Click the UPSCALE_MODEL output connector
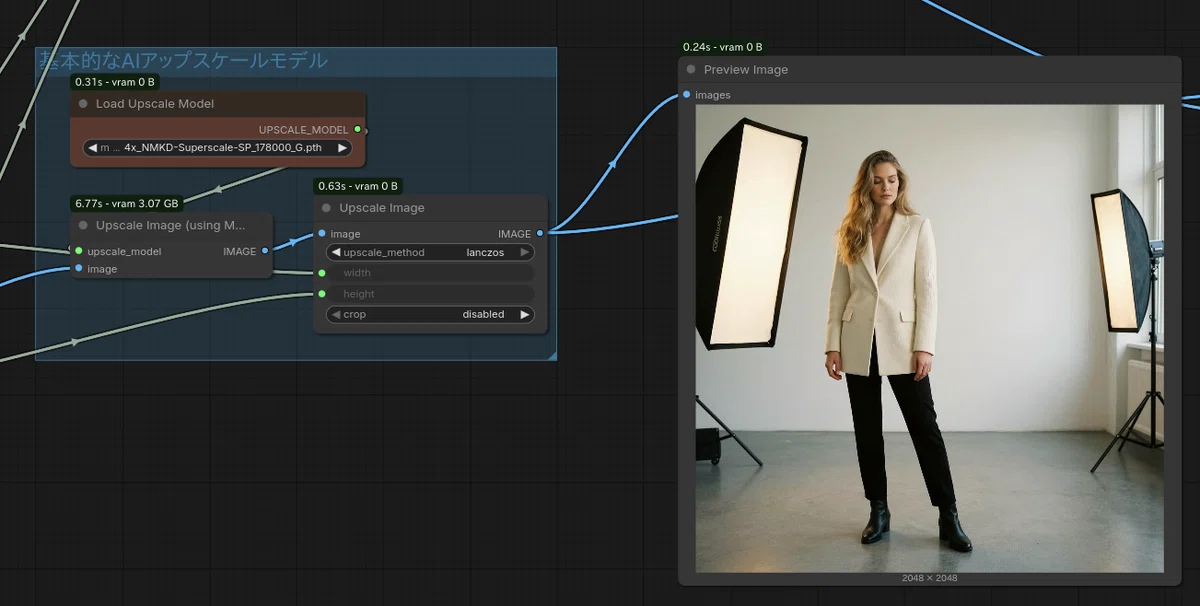Image resolution: width=1200 pixels, height=606 pixels. [358, 129]
